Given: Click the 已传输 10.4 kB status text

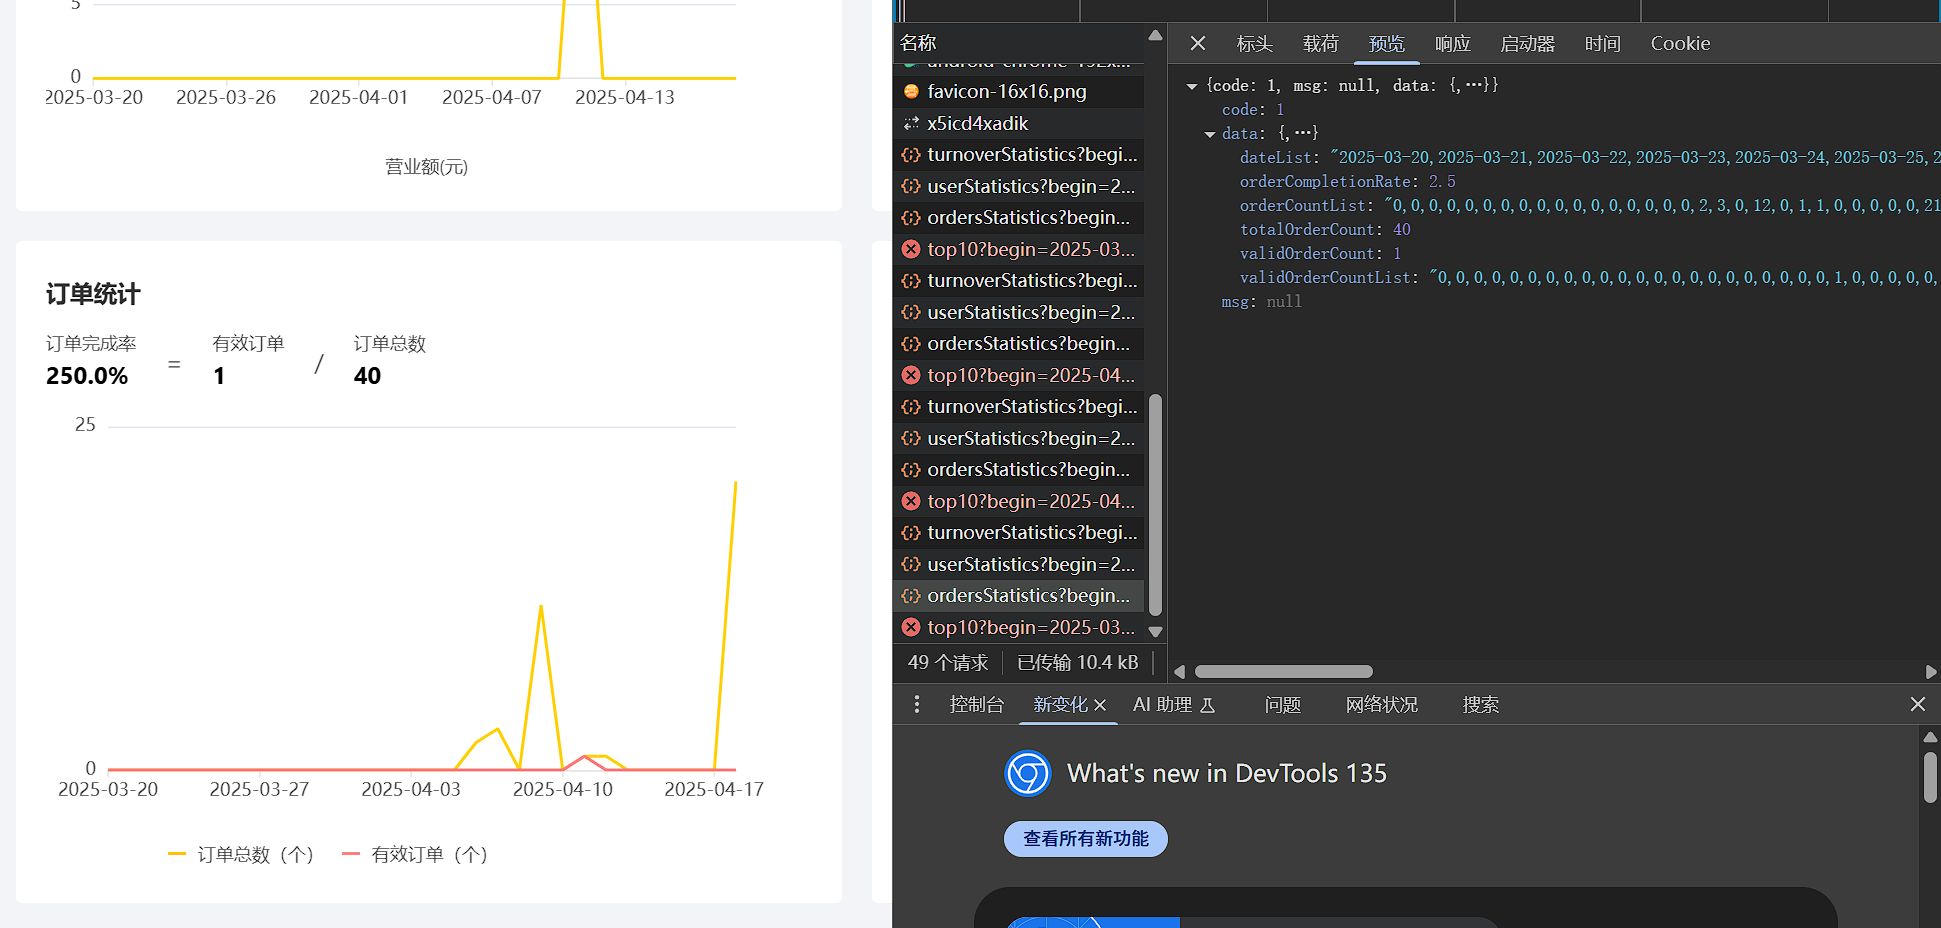Looking at the screenshot, I should pos(1077,662).
